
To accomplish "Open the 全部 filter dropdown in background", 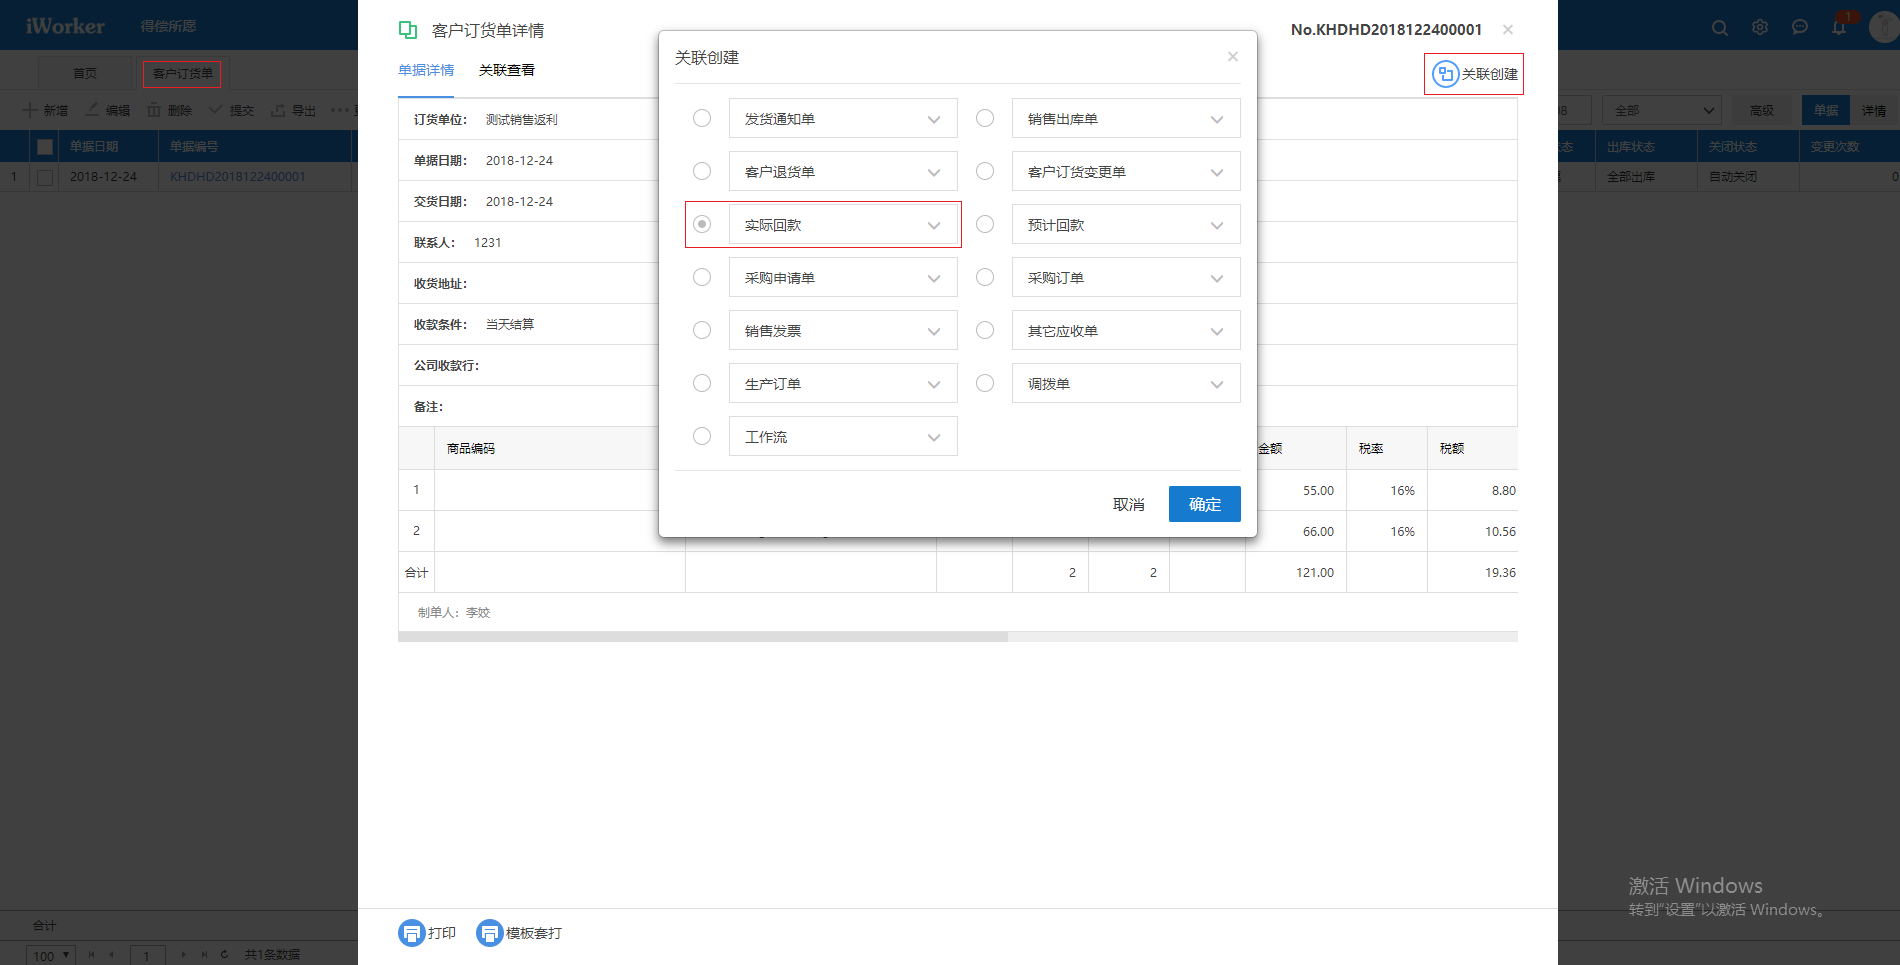I will [1661, 110].
